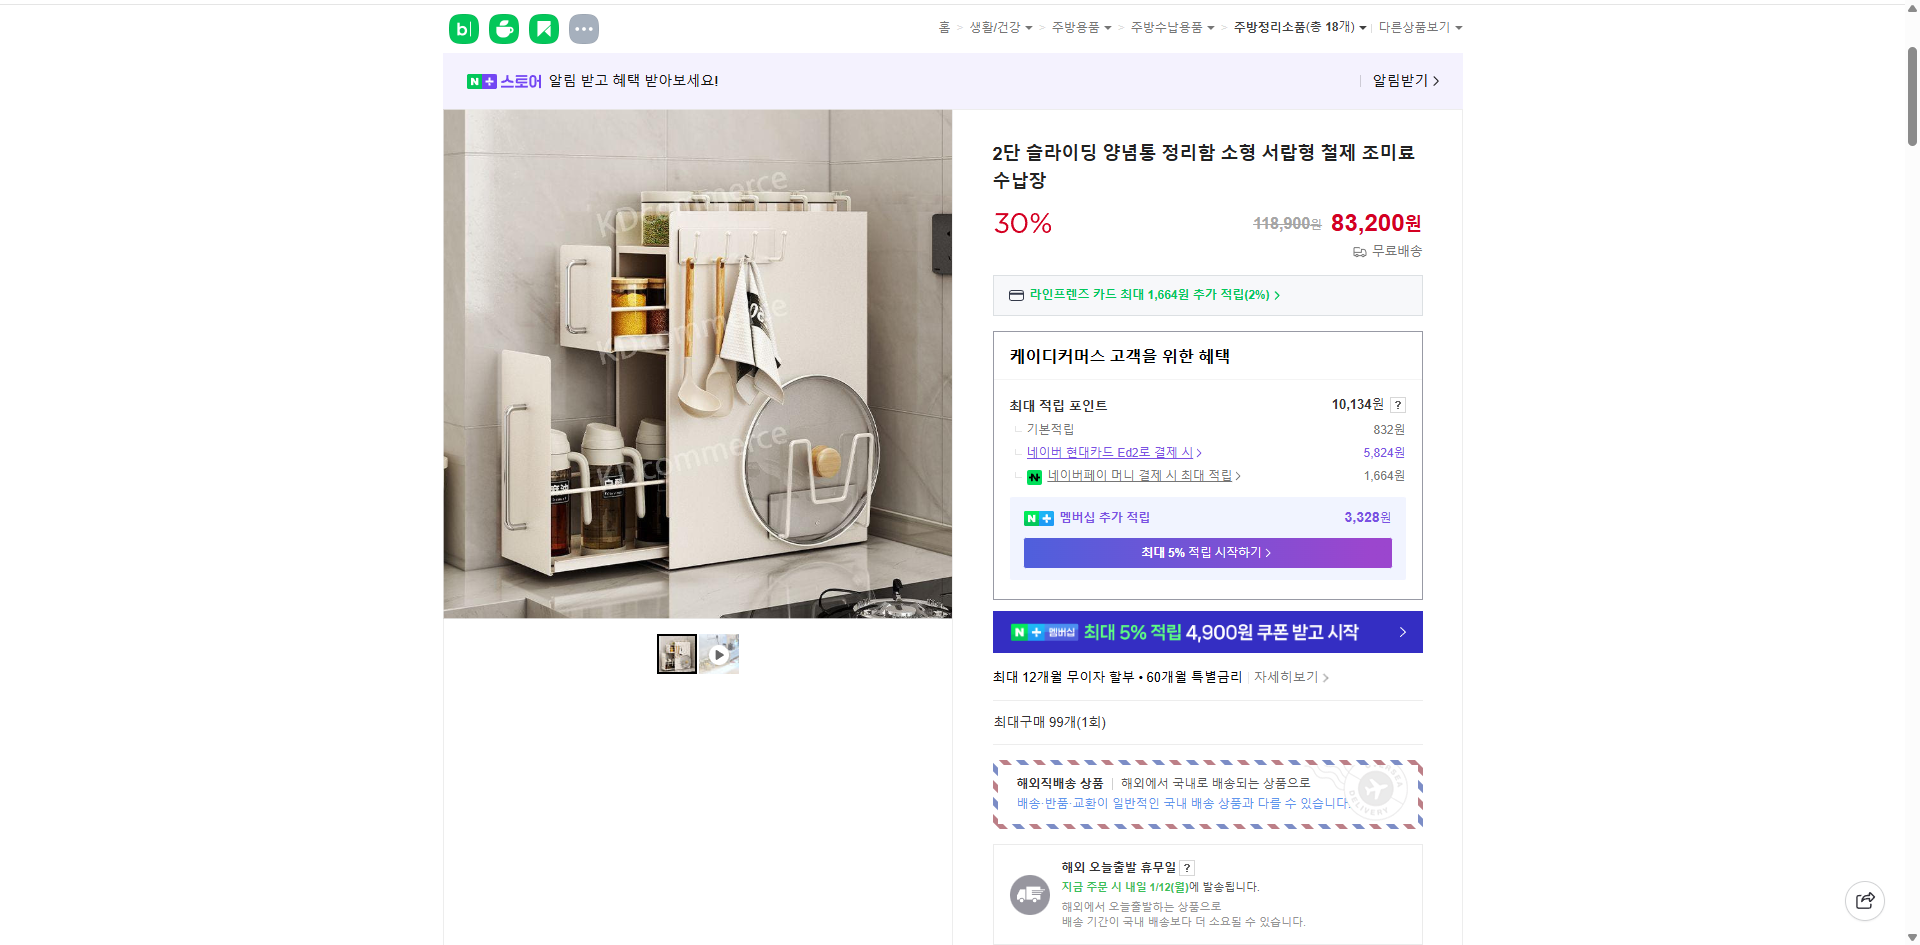This screenshot has width=1920, height=945.
Task: Expand the 생활/건강 category dropdown
Action: 999,27
